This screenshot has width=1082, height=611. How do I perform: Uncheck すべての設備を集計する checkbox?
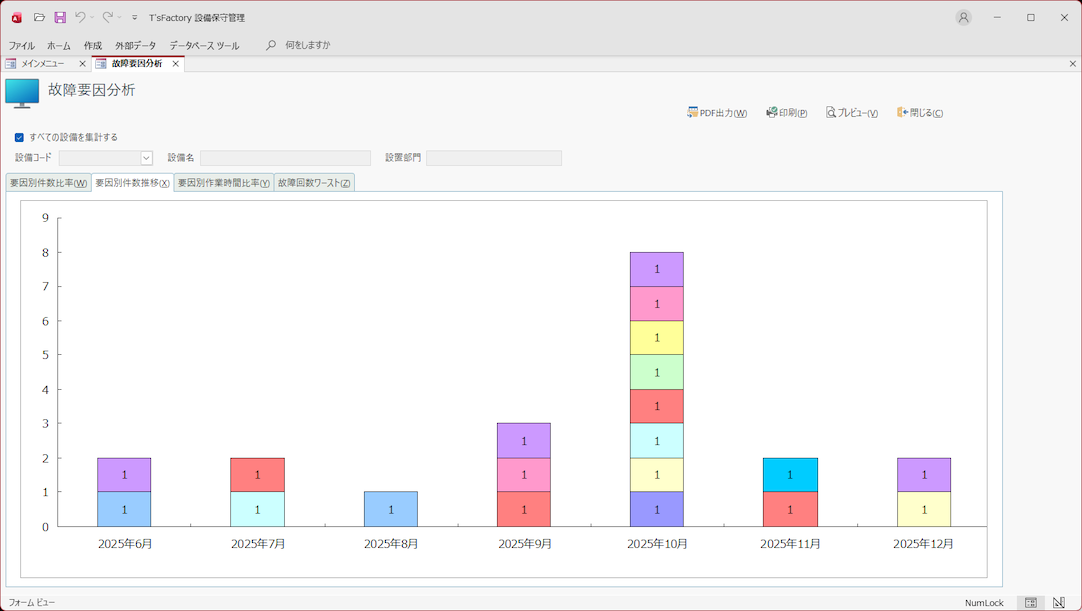pos(19,138)
